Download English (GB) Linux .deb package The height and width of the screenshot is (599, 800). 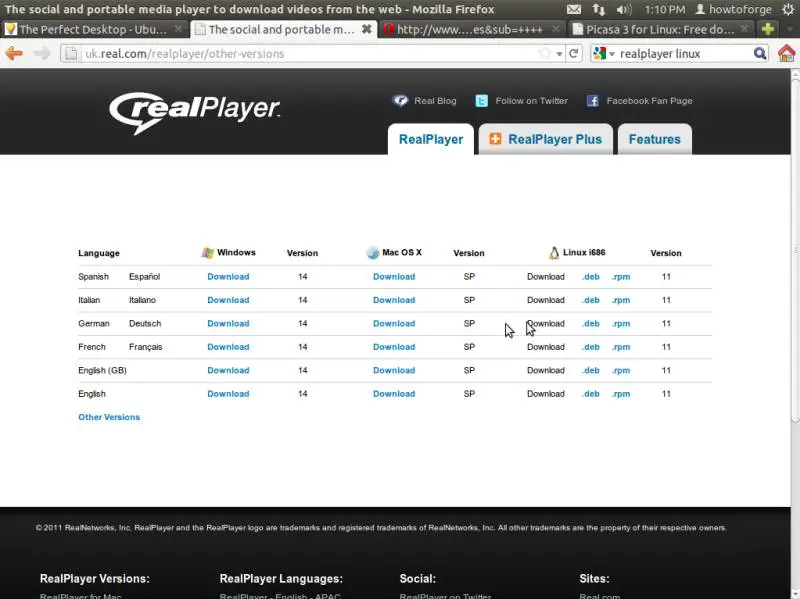[x=591, y=370]
